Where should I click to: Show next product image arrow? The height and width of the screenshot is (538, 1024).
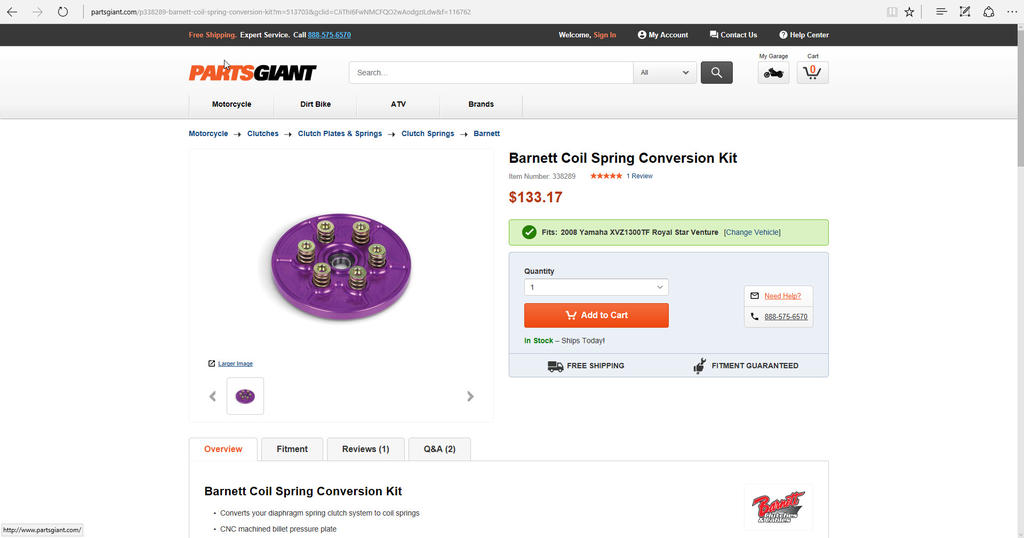click(x=470, y=397)
